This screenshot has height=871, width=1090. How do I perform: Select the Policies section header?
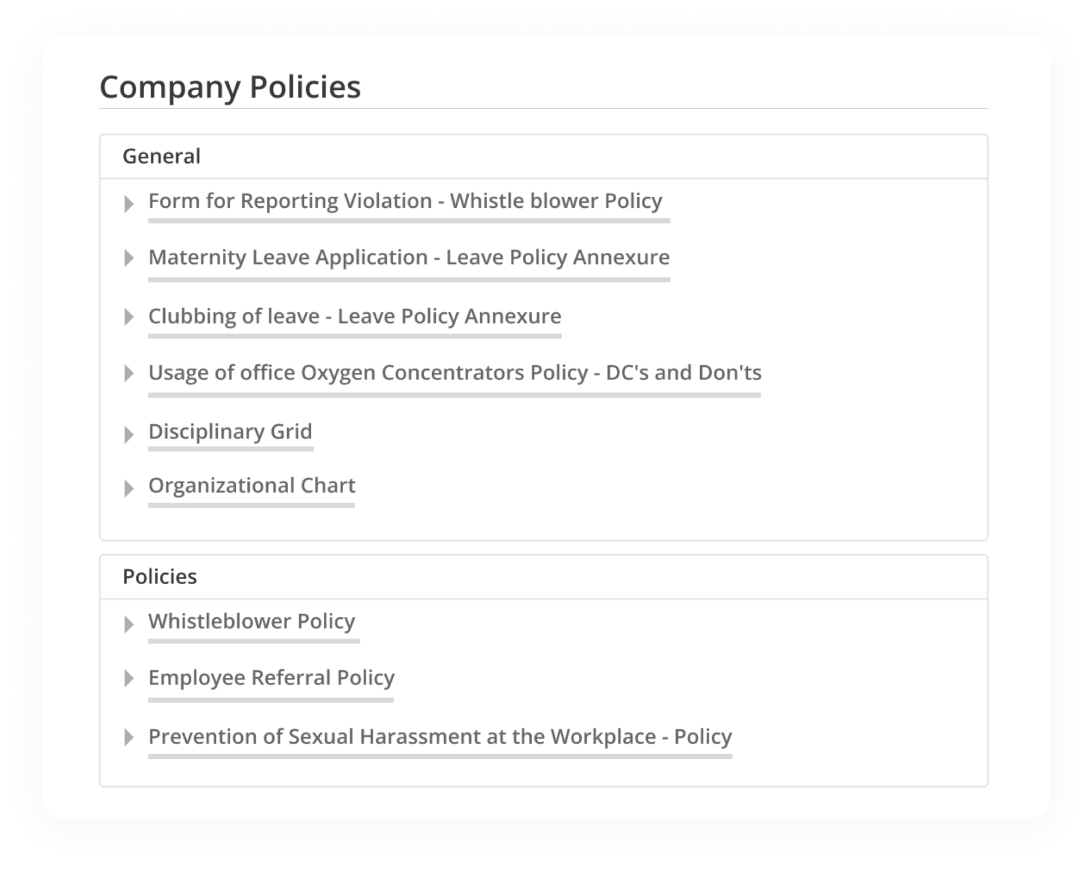click(x=544, y=577)
